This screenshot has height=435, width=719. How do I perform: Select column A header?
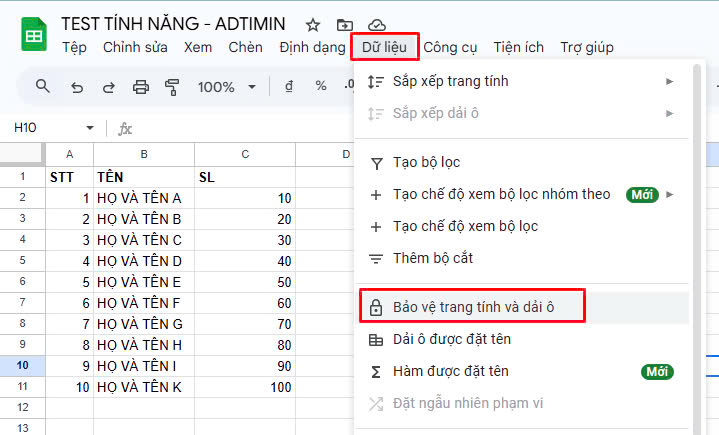click(69, 154)
